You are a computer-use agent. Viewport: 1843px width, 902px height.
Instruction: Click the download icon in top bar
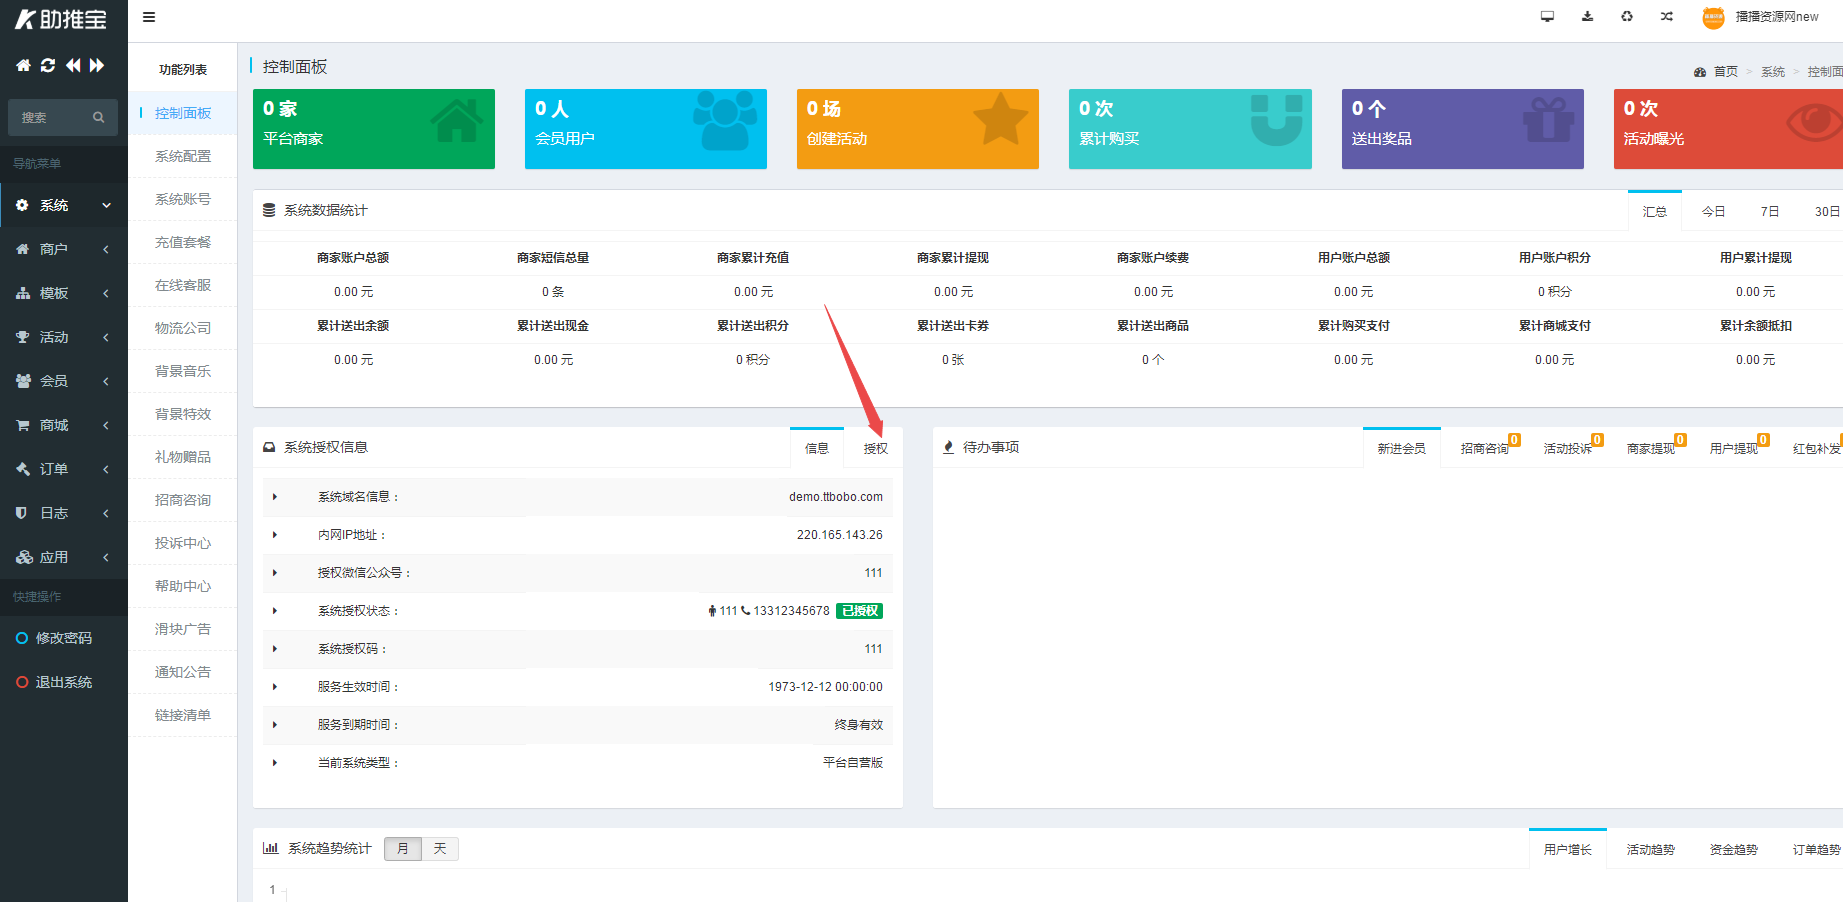[1587, 16]
